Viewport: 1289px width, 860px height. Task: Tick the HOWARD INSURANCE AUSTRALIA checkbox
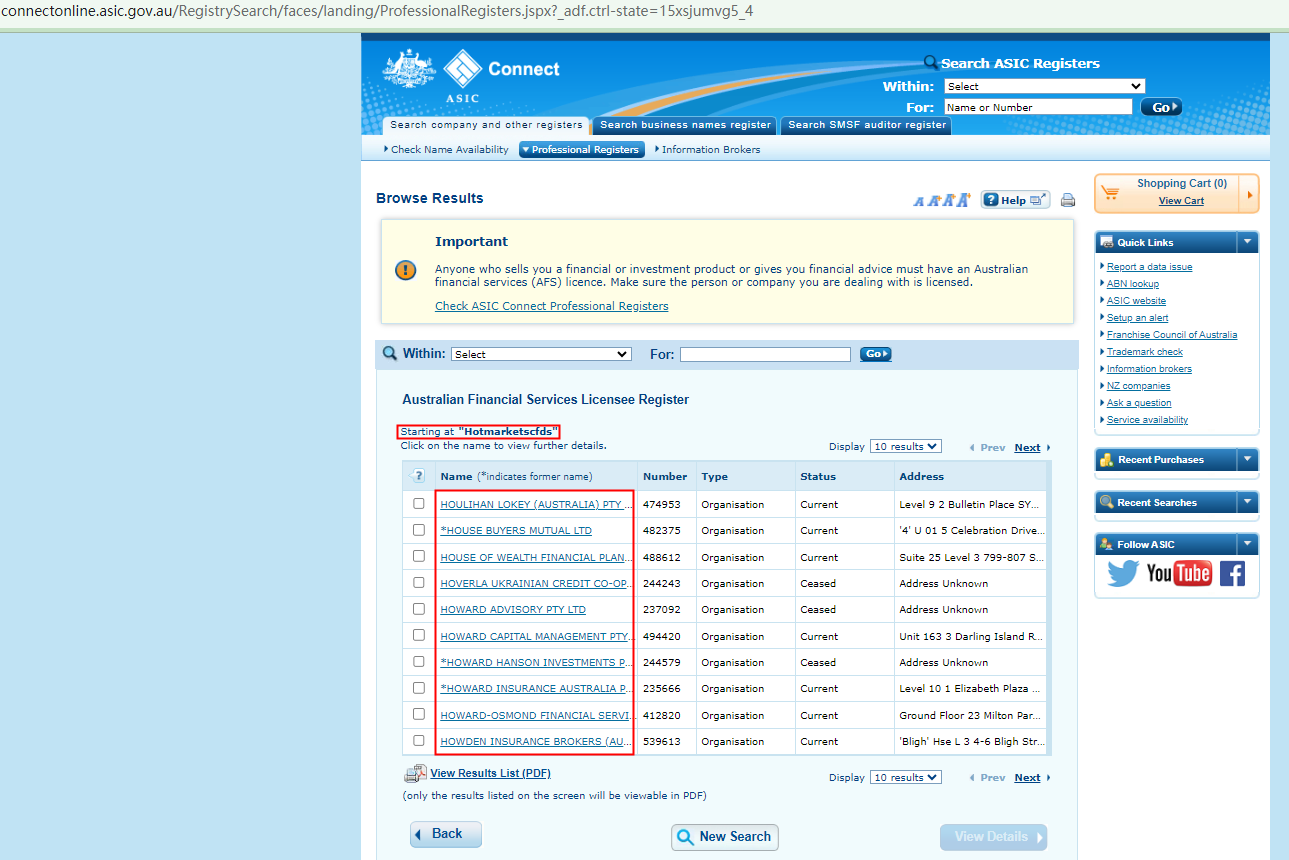419,688
